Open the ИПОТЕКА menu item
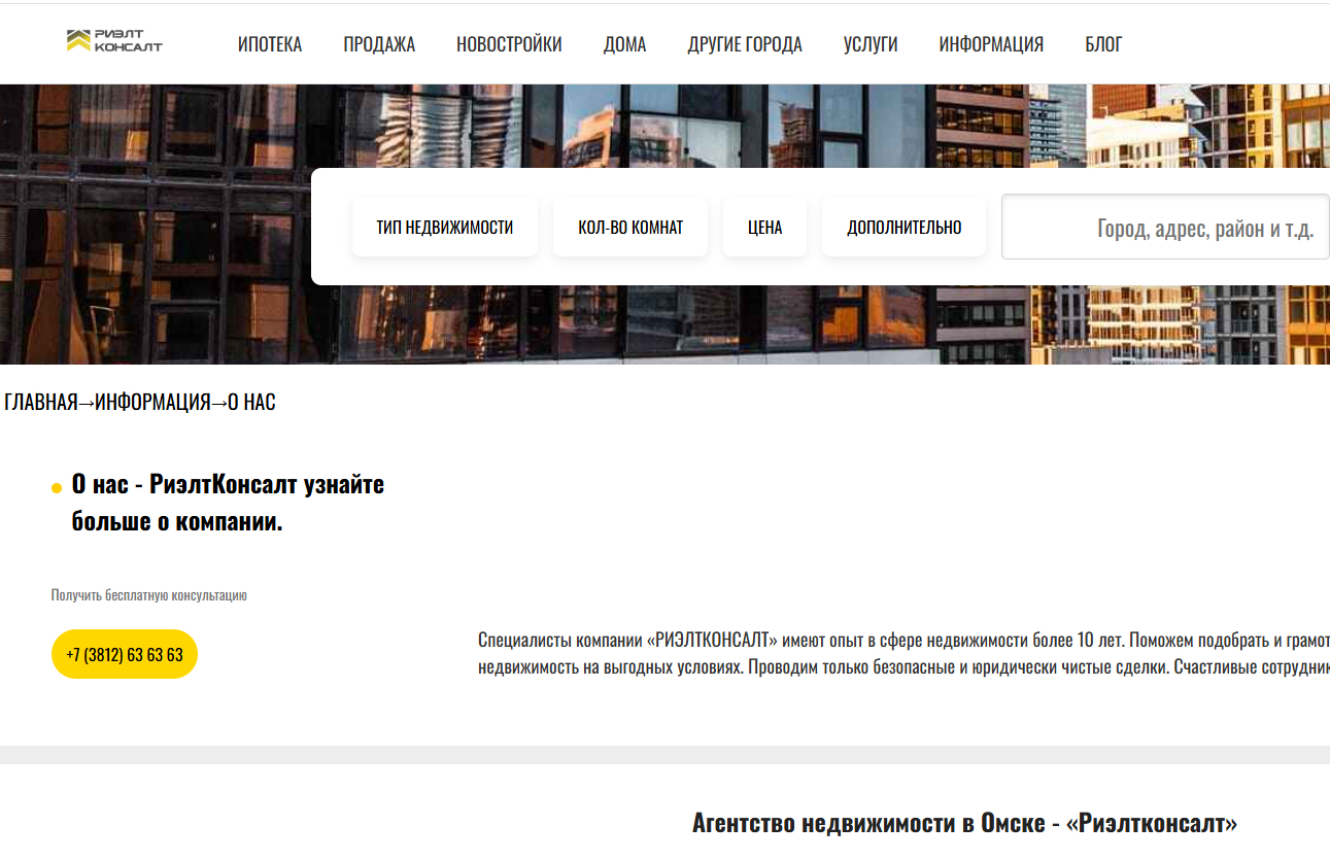The height and width of the screenshot is (860, 1330). [269, 45]
